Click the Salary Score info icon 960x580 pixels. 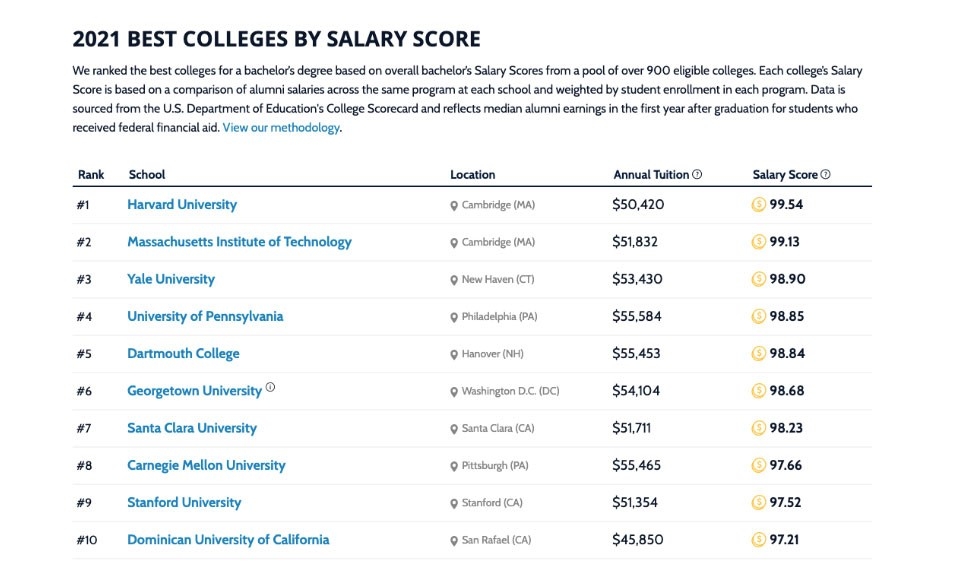826,175
